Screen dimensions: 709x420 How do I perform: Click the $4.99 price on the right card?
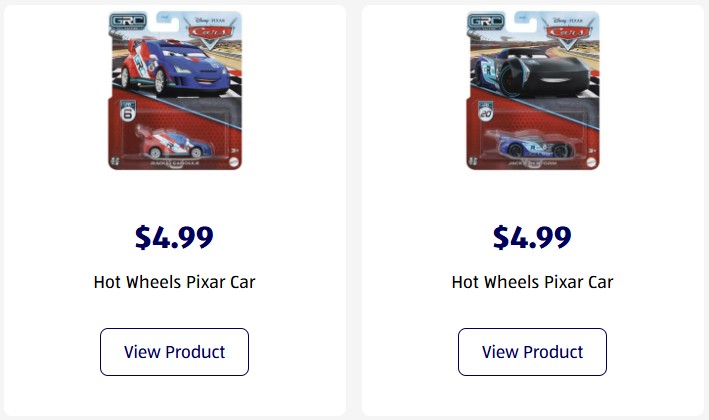click(532, 237)
